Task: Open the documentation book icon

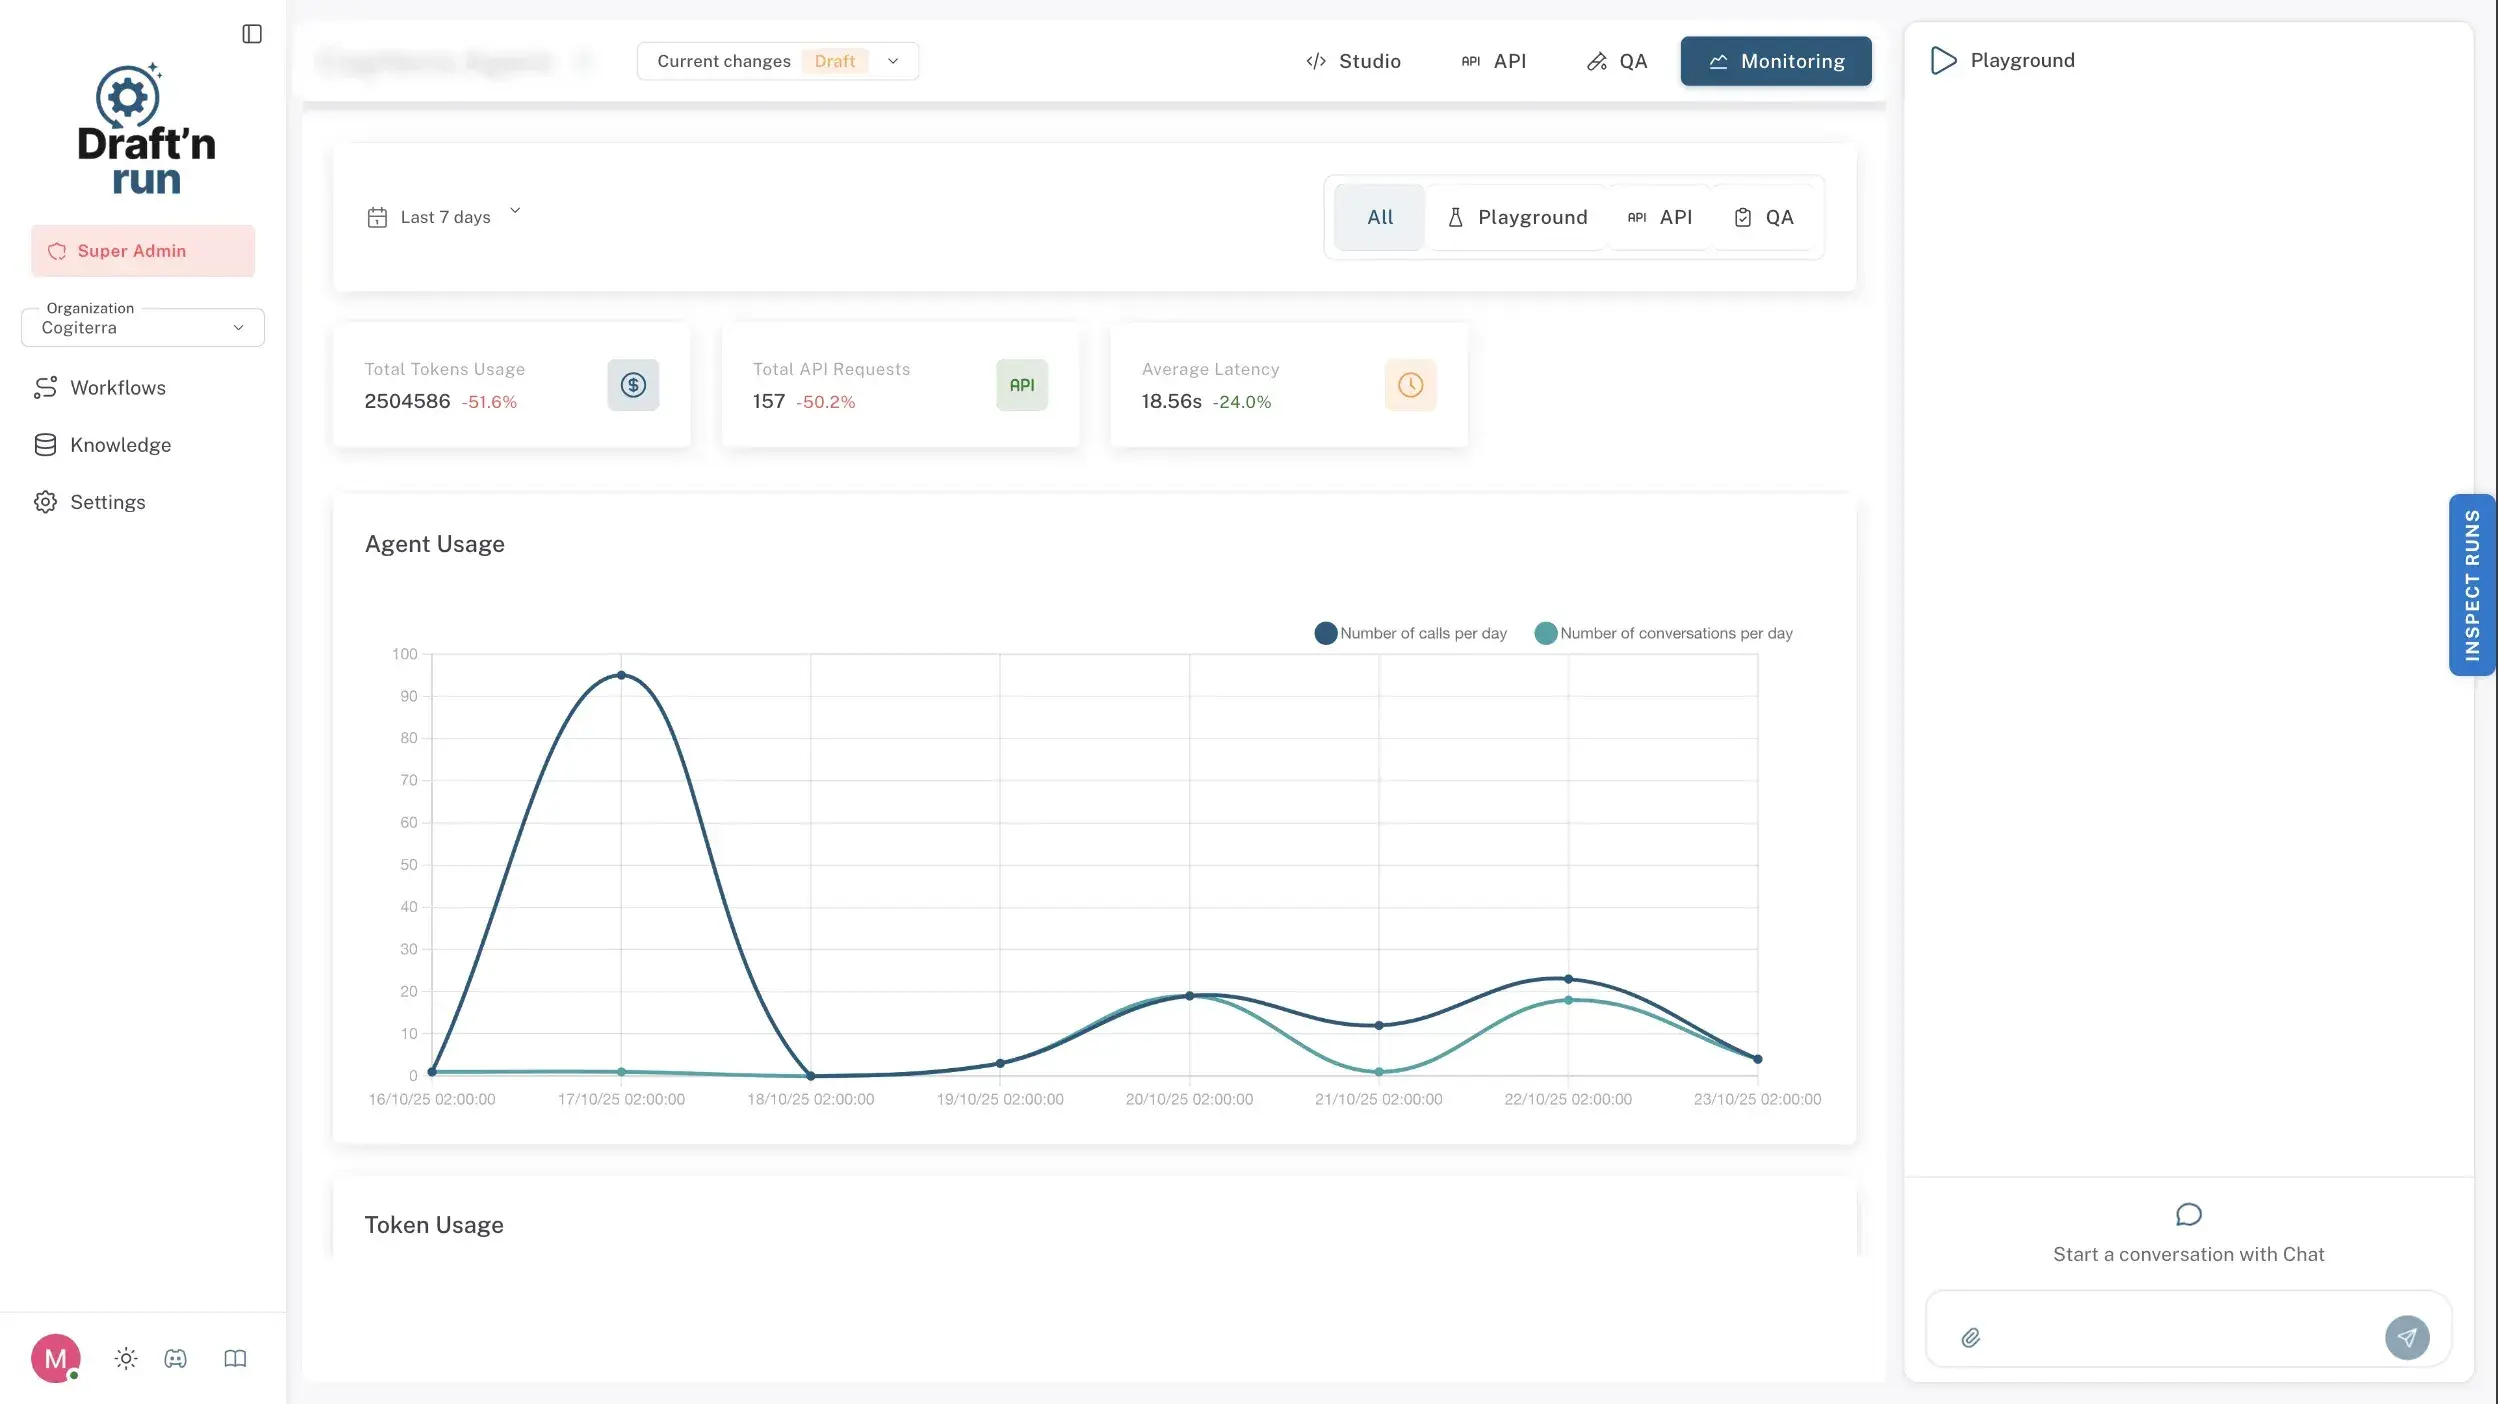Action: pos(234,1358)
